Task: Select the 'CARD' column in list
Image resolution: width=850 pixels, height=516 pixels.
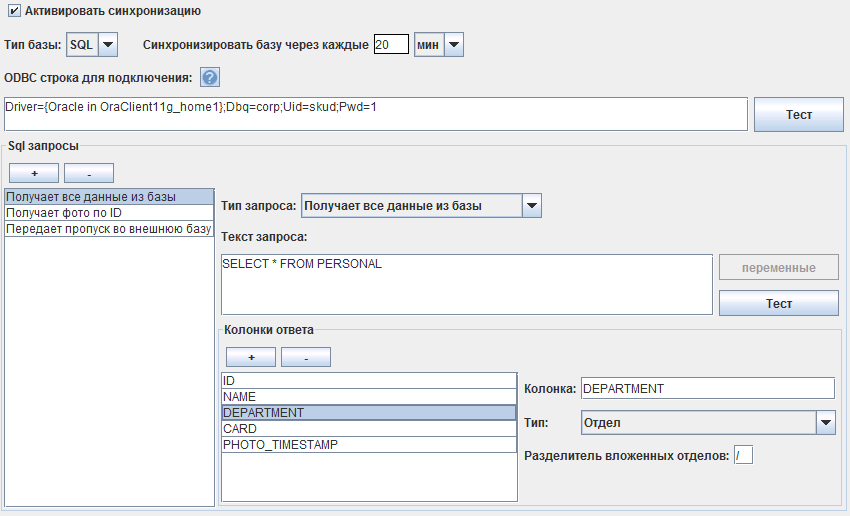Action: (x=369, y=429)
